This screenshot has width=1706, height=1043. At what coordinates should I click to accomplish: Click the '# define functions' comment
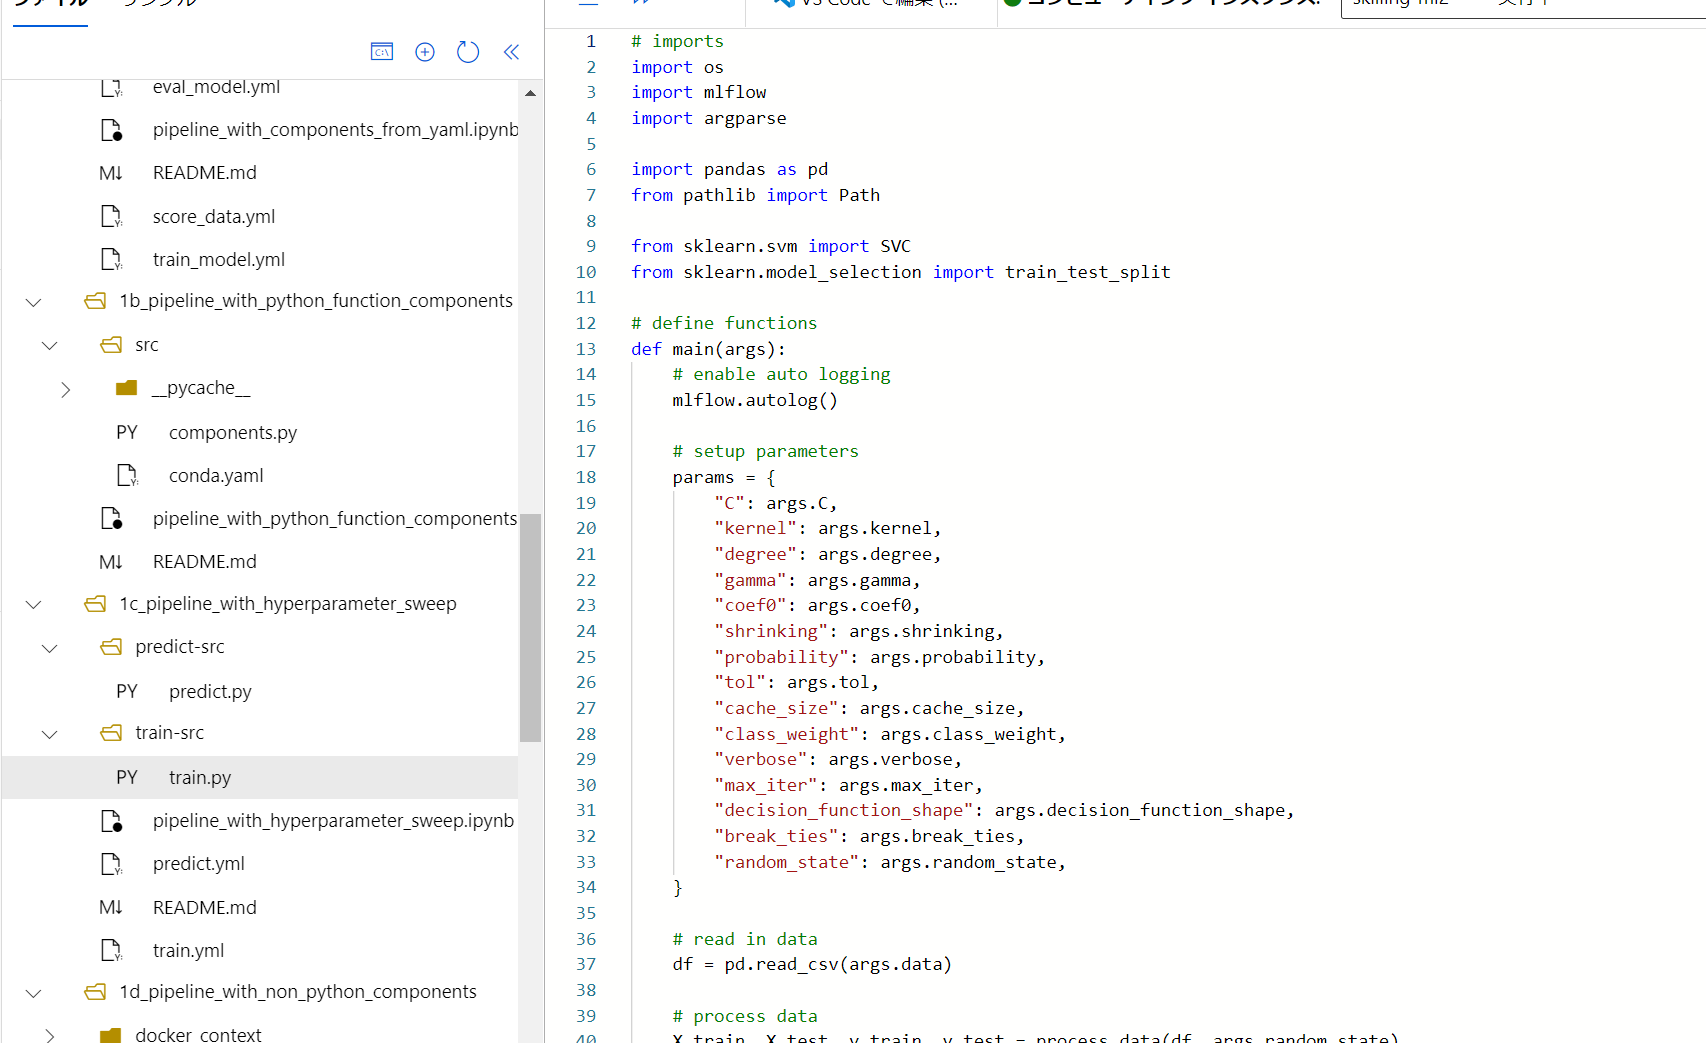pos(724,323)
